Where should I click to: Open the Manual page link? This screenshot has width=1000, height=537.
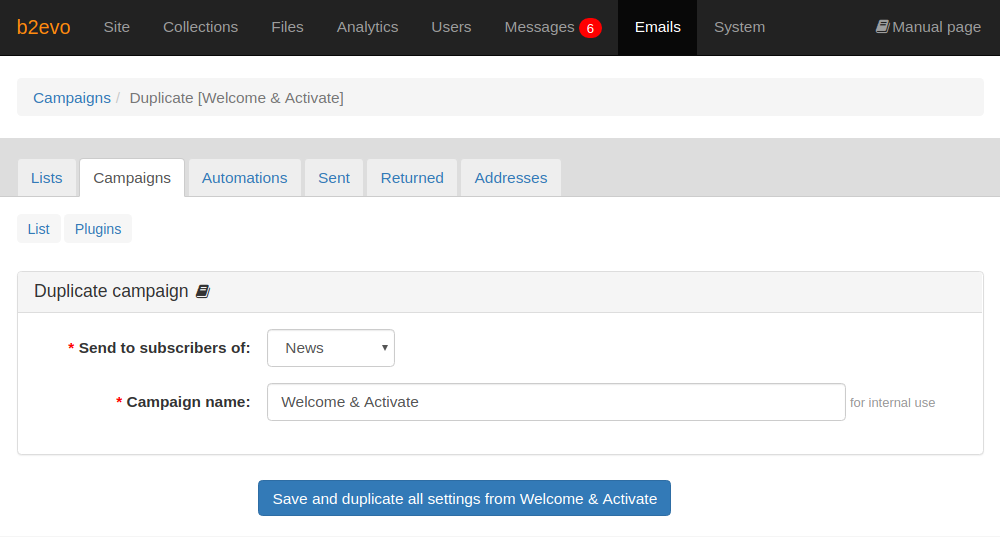tap(928, 27)
